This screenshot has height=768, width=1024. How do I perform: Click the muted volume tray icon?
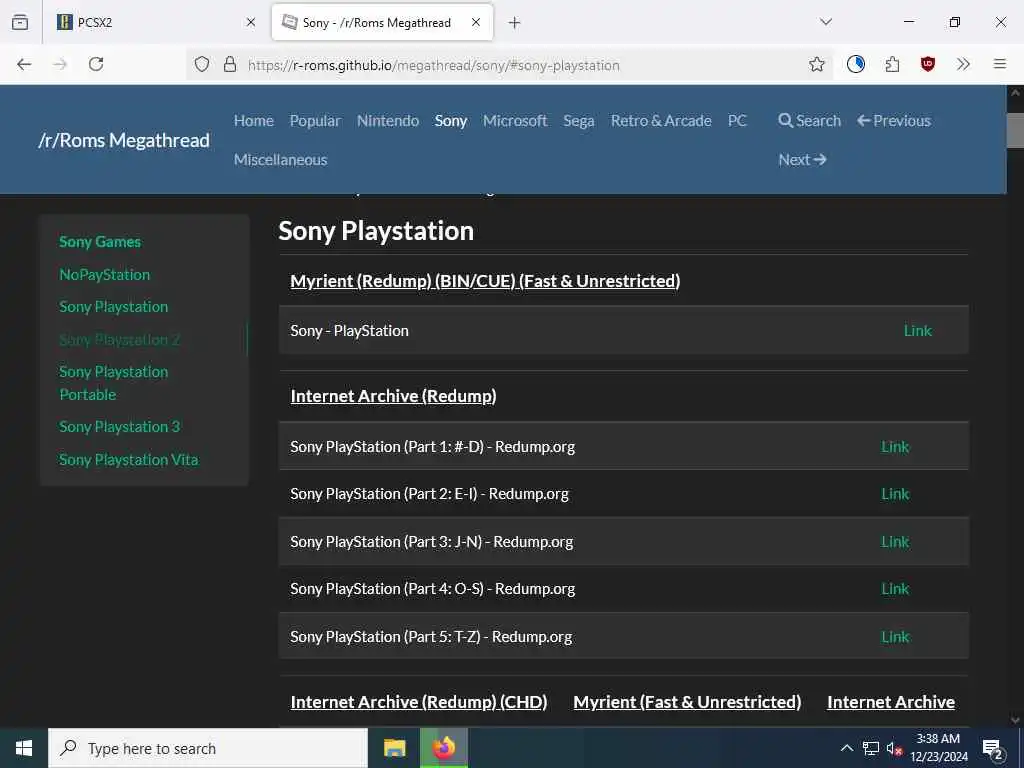(894, 748)
